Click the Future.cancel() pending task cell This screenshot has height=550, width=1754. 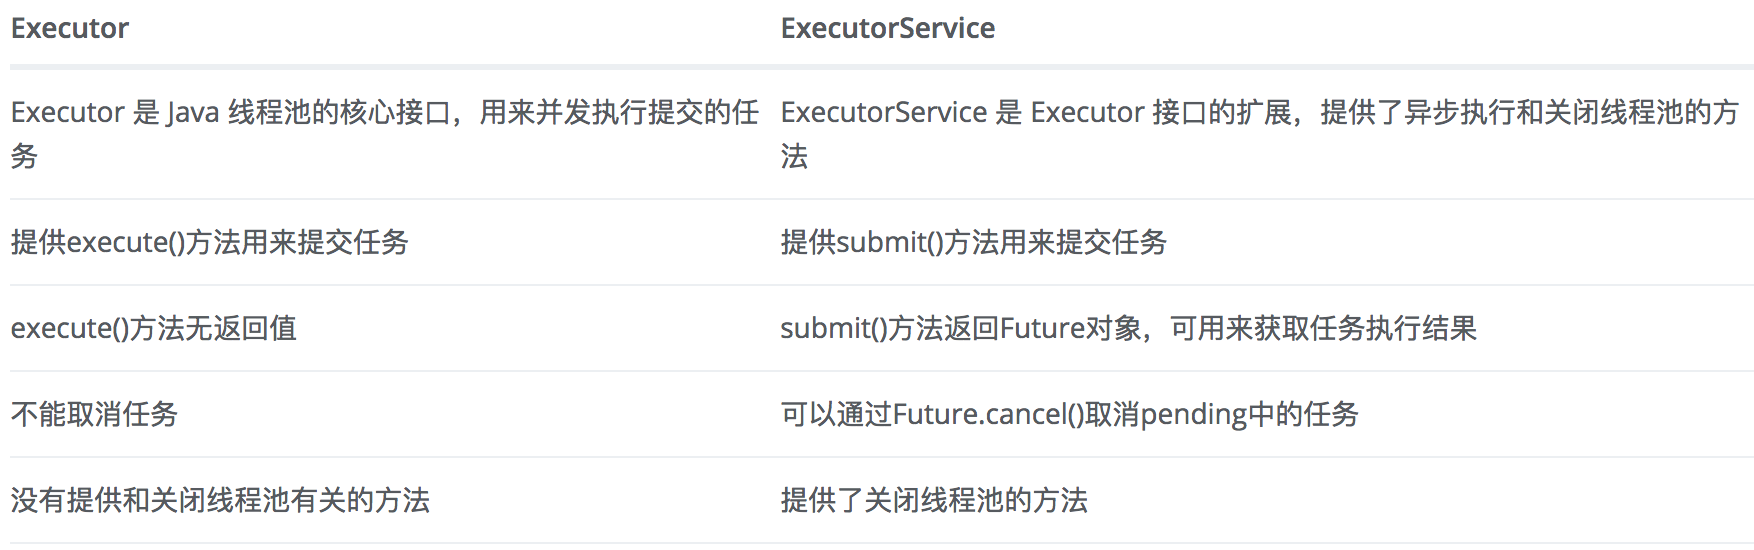(x=1069, y=414)
